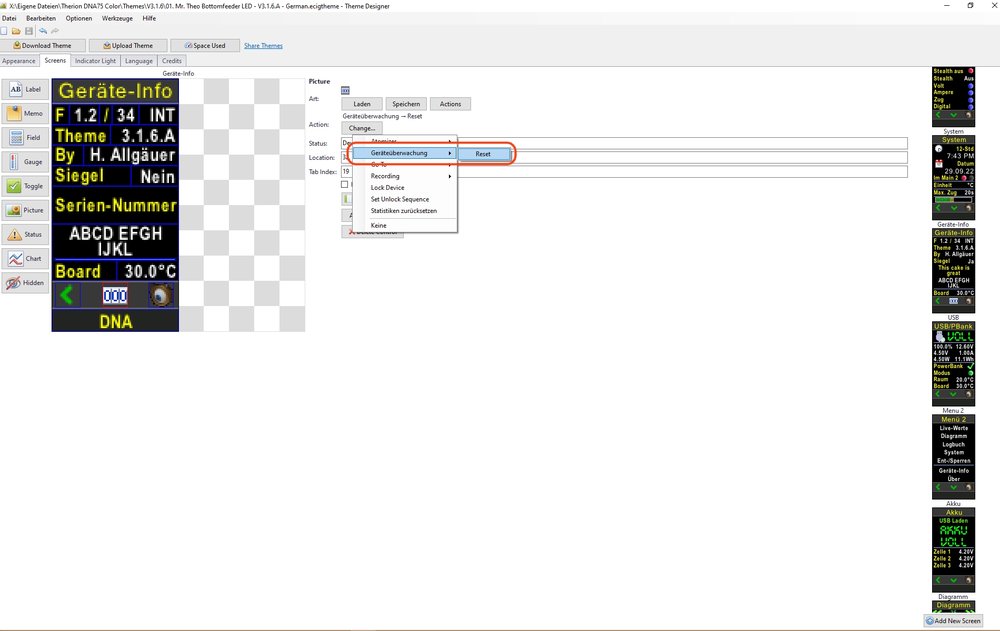The image size is (1000, 631).
Task: Open the Change... action dropdown
Action: [x=361, y=128]
